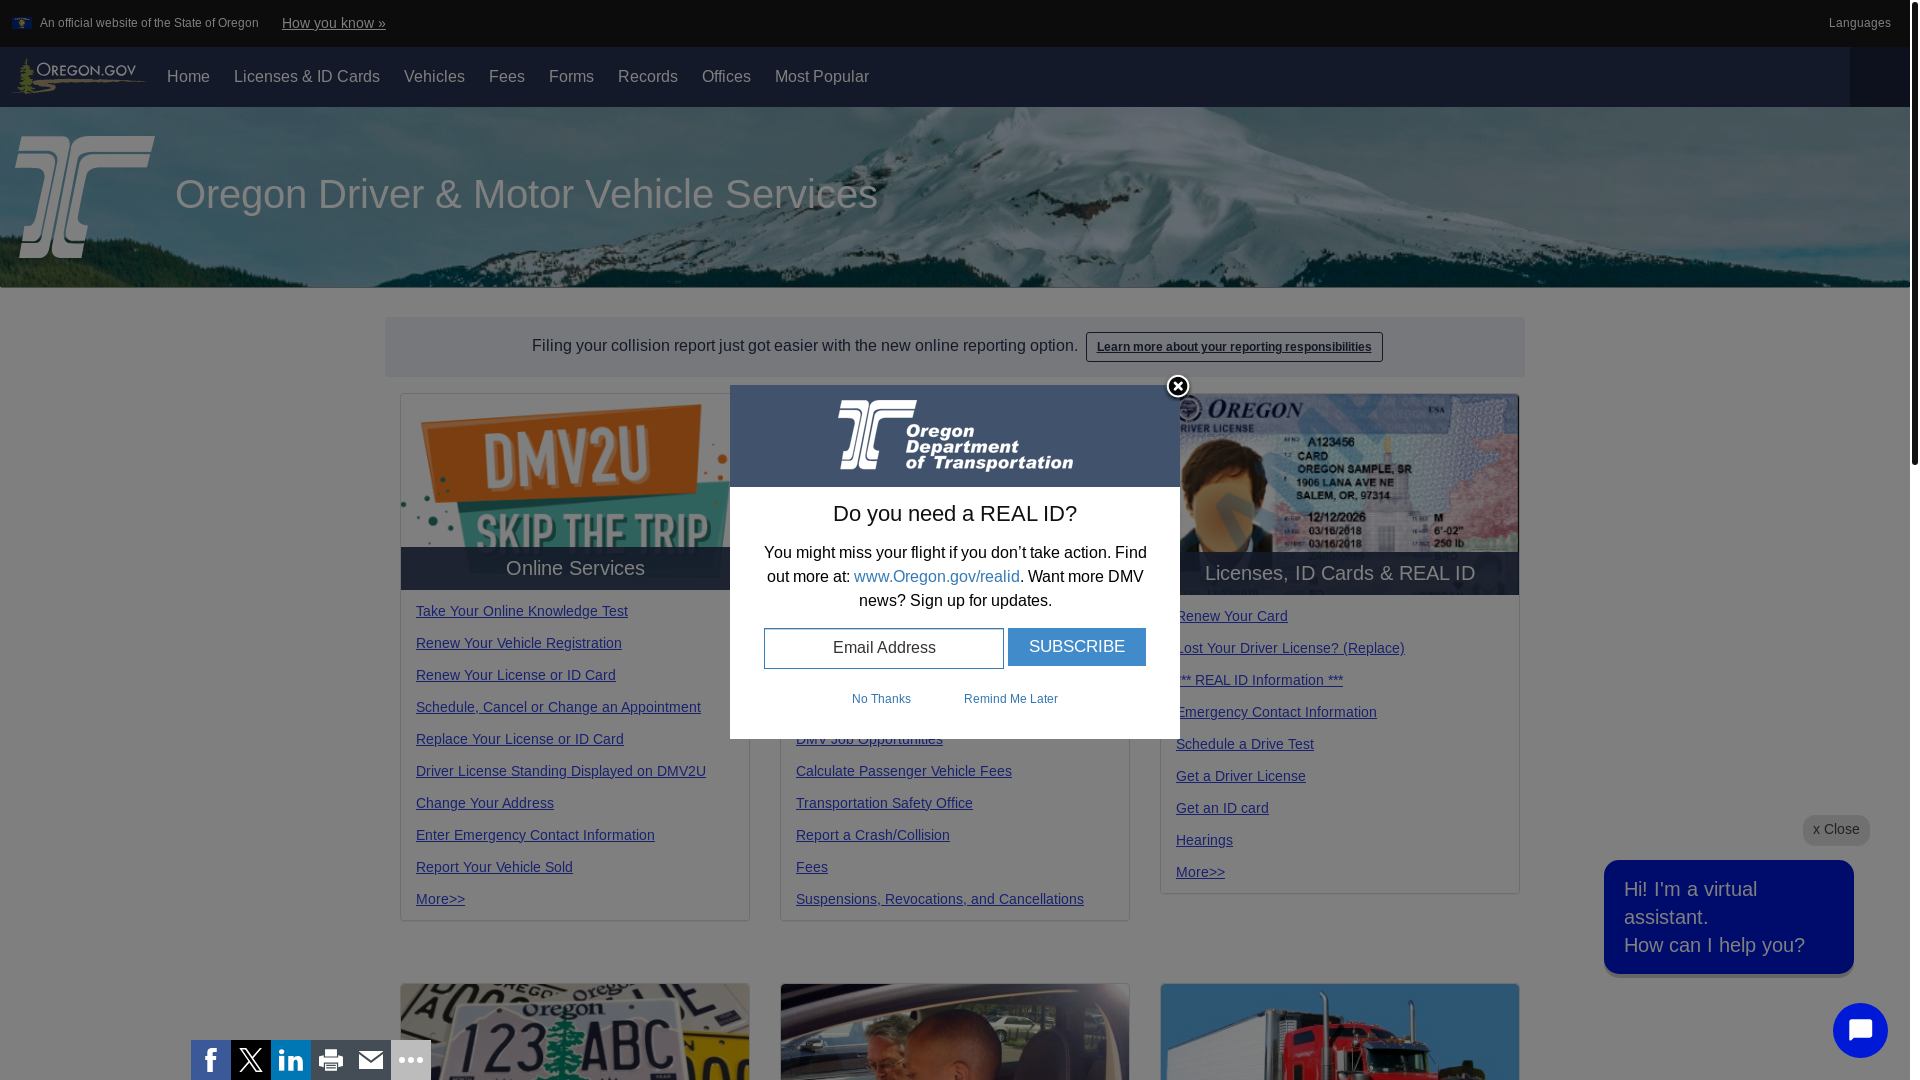Expand 'How you know' disclosure

[x=334, y=23]
